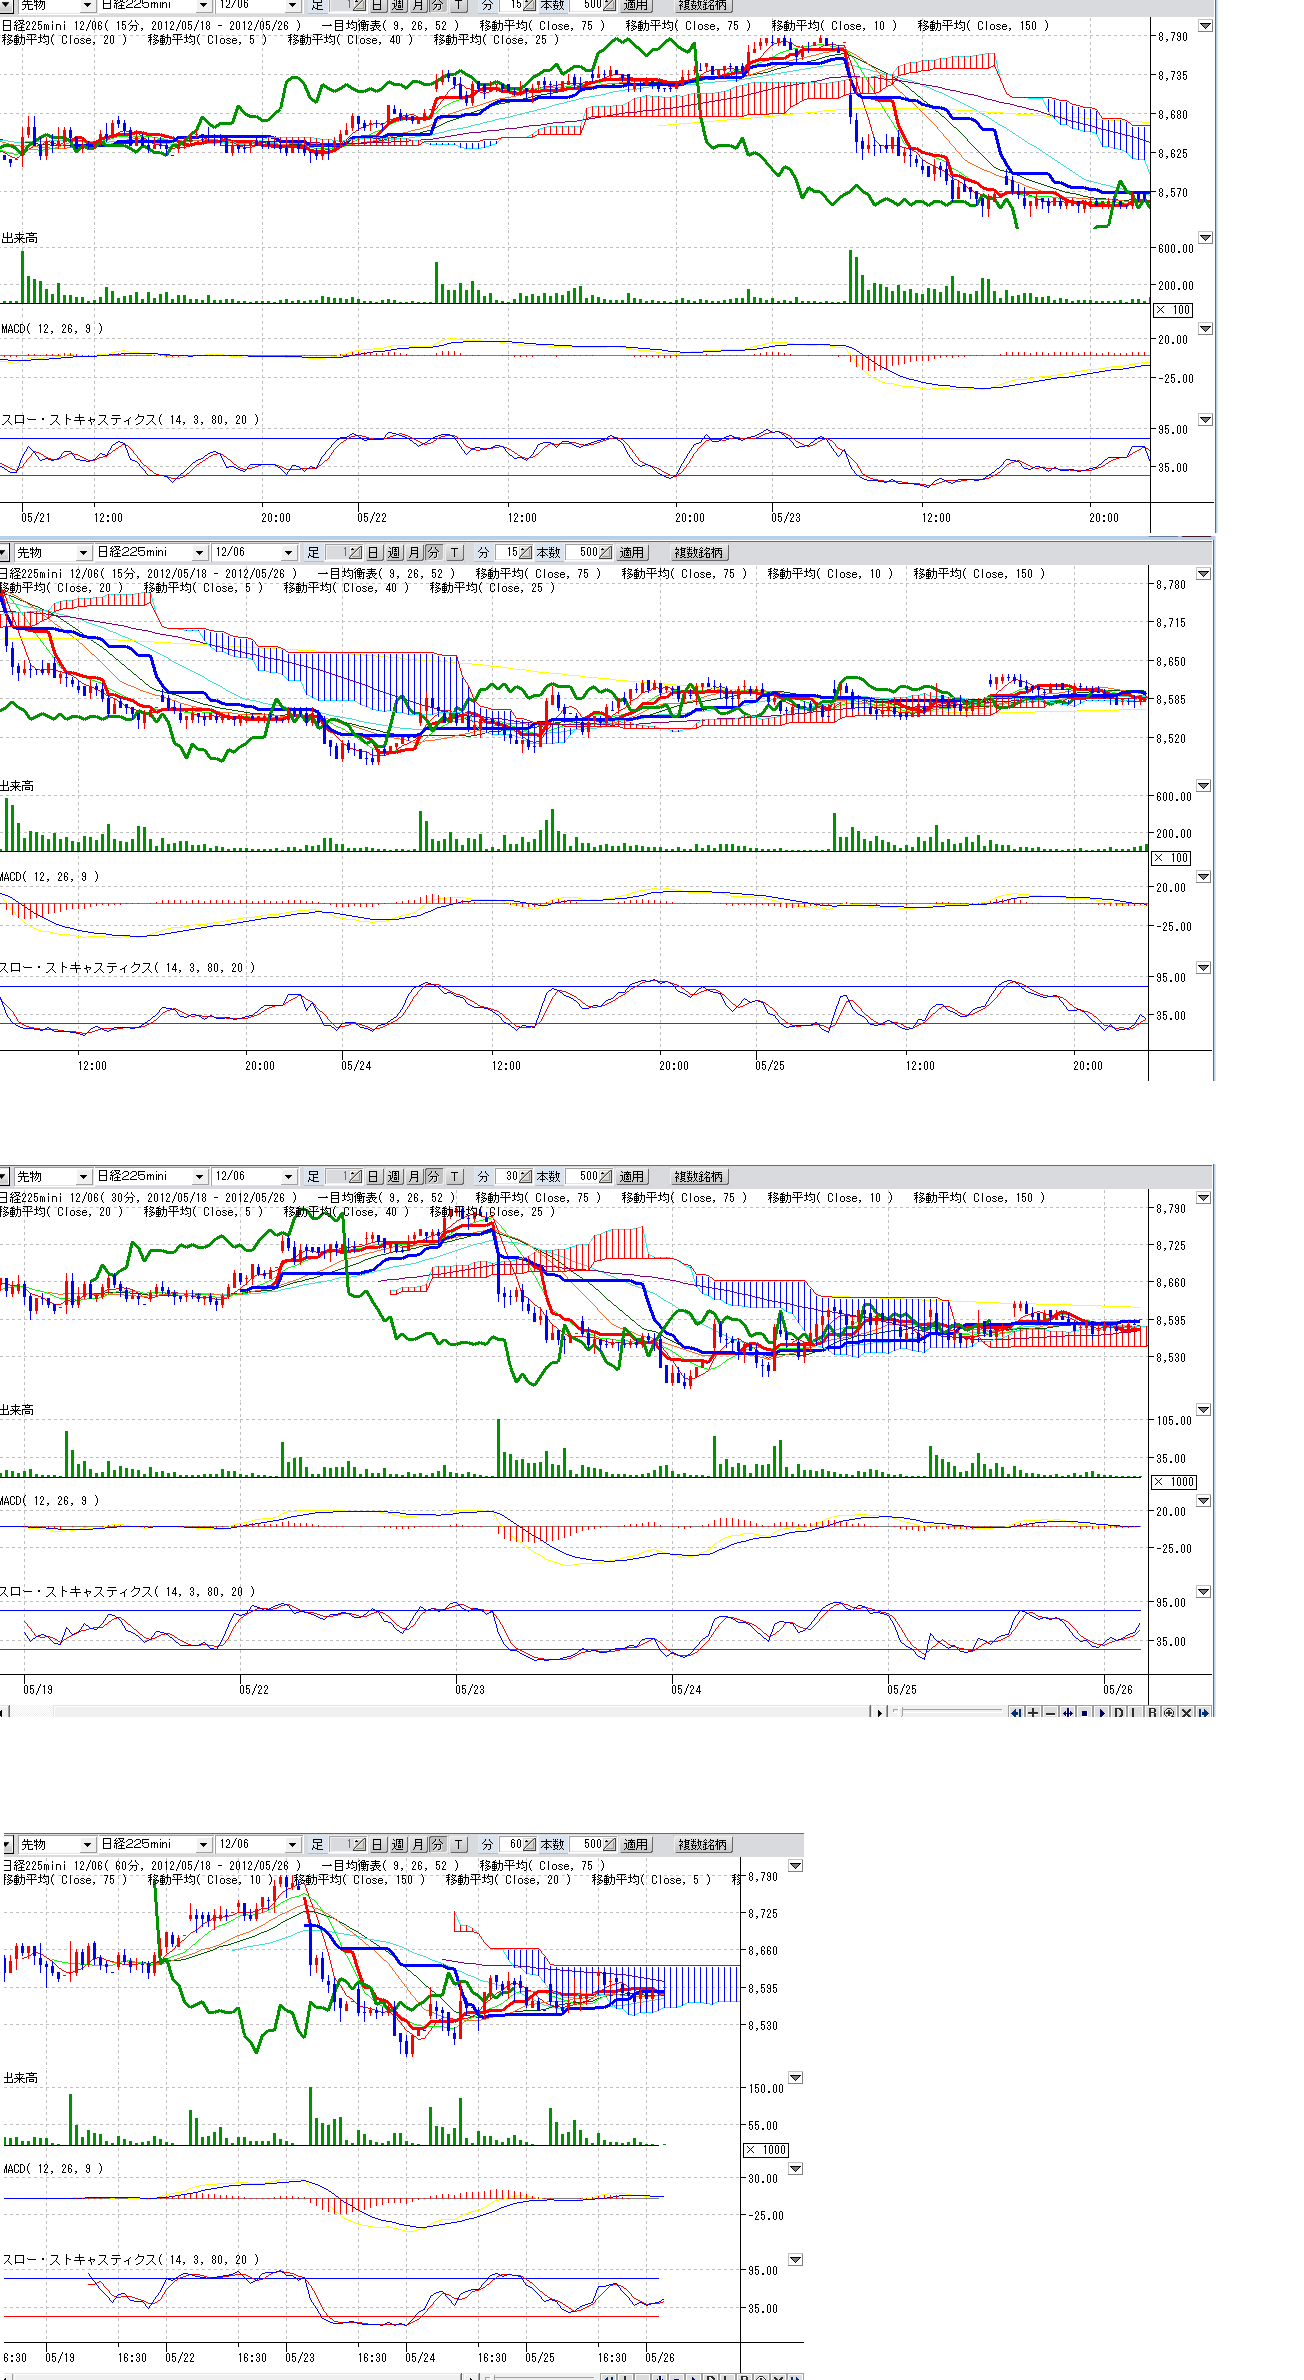Toggle the 週 weekly period in 30-minute chart toolbar
This screenshot has width=1304, height=2380.
tap(393, 1177)
